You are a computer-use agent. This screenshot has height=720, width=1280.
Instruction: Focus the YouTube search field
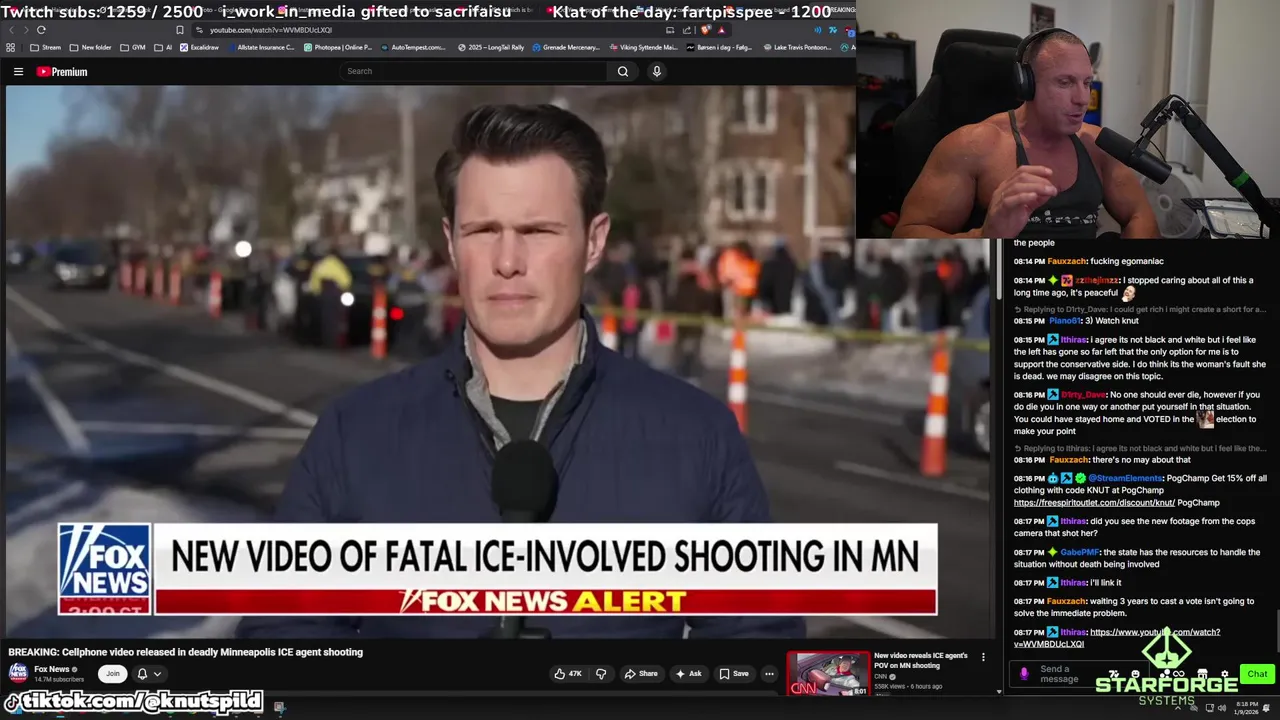click(x=472, y=71)
